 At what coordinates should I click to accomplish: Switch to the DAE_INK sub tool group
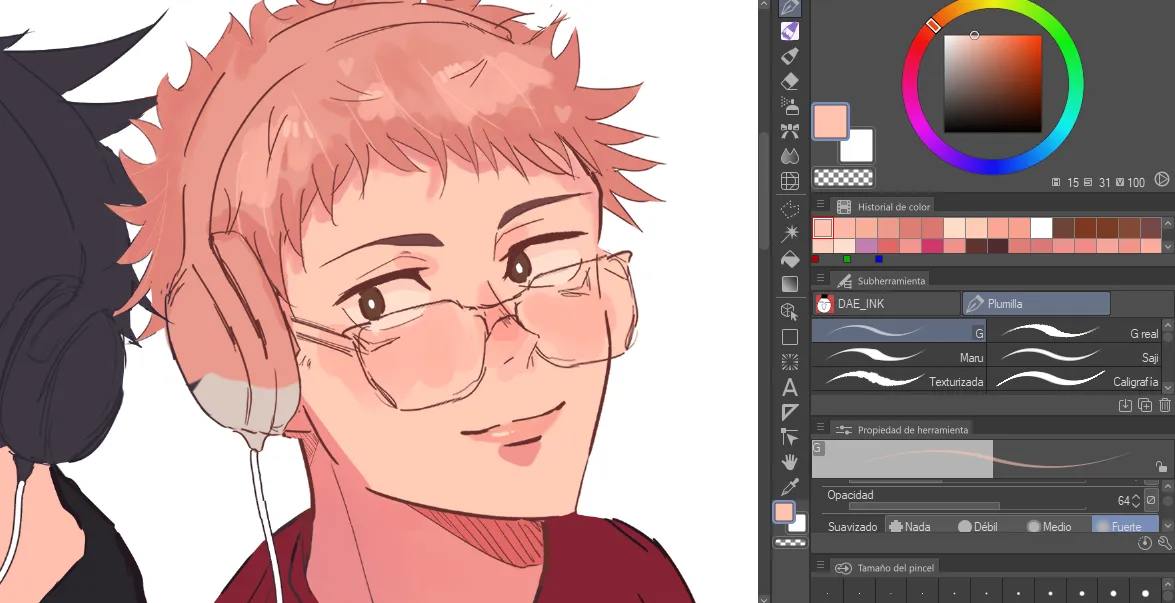[x=886, y=303]
